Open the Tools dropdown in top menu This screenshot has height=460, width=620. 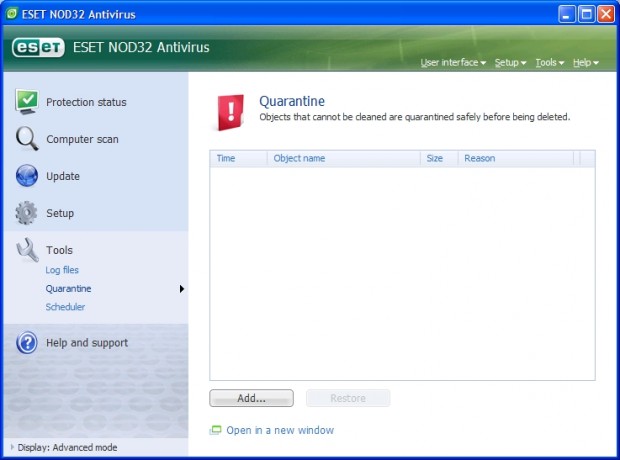tap(550, 62)
